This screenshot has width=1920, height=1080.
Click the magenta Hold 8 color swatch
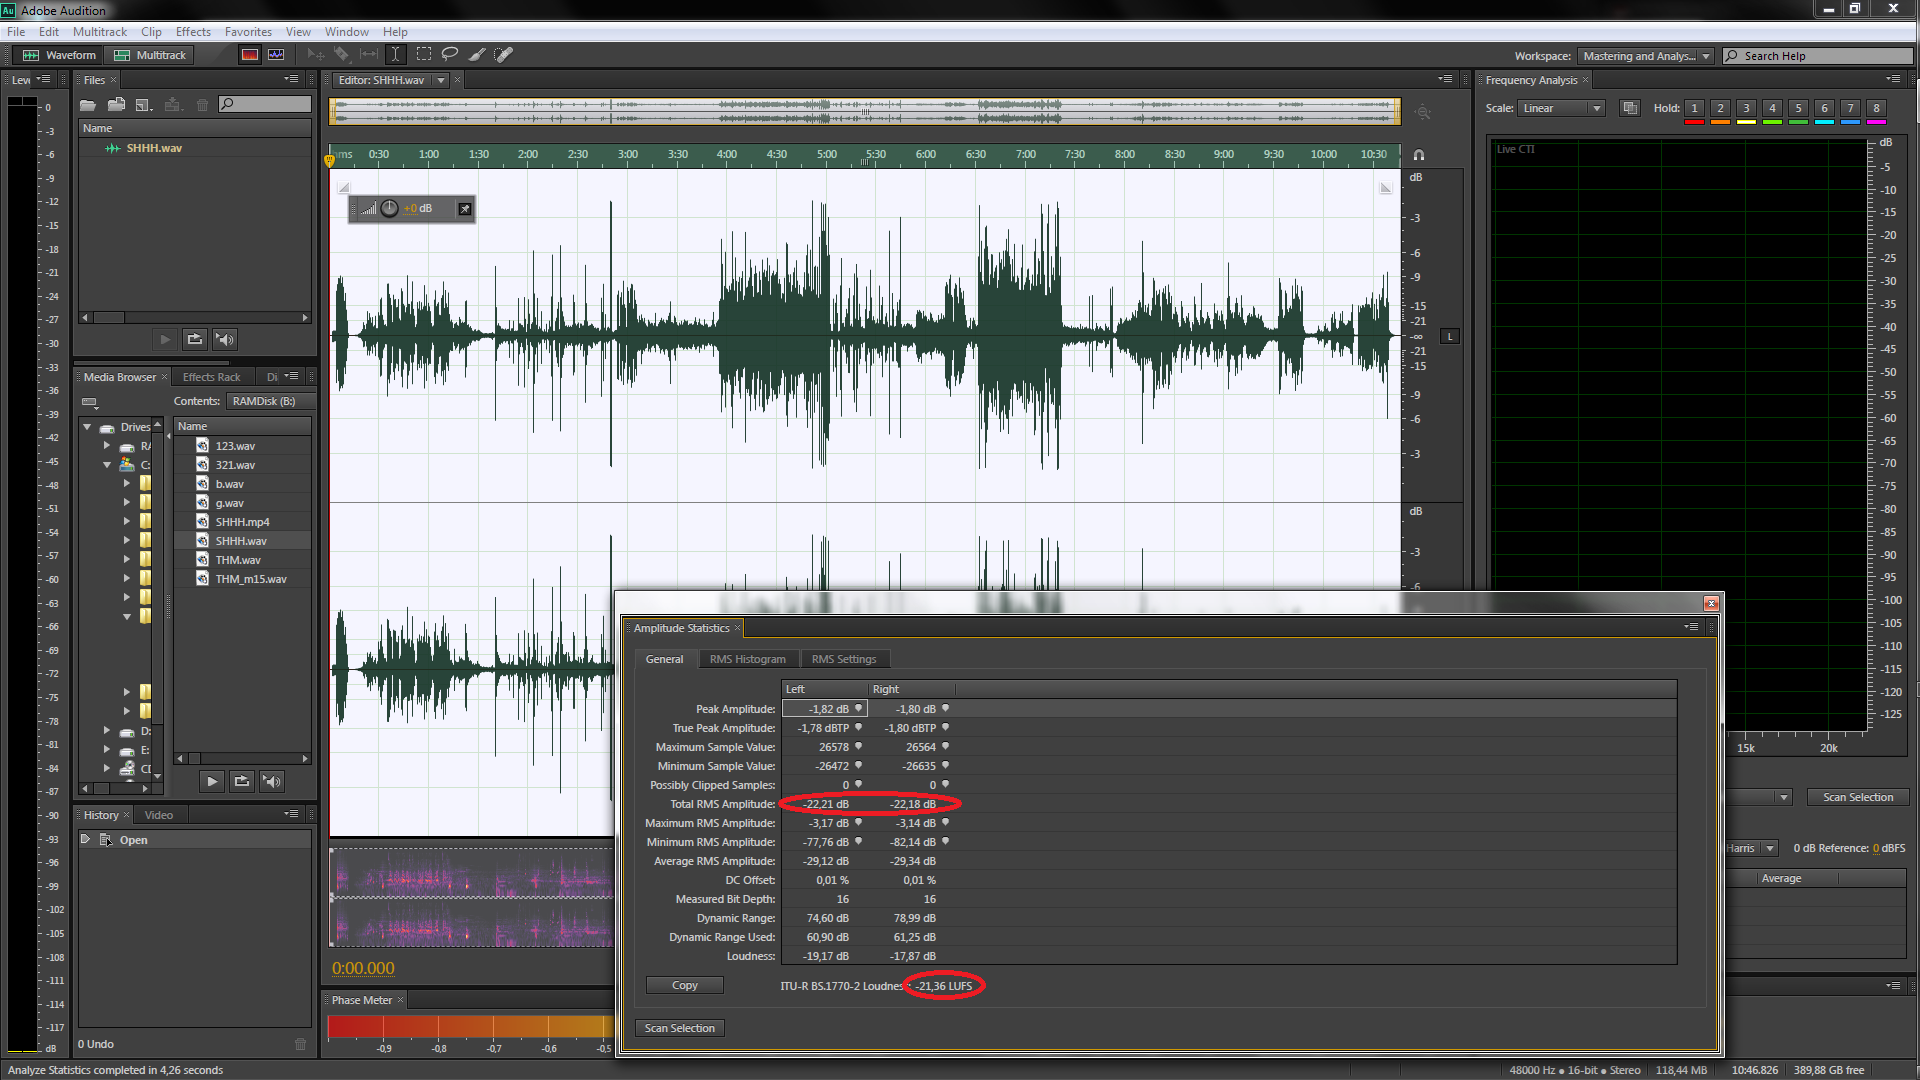click(x=1876, y=122)
